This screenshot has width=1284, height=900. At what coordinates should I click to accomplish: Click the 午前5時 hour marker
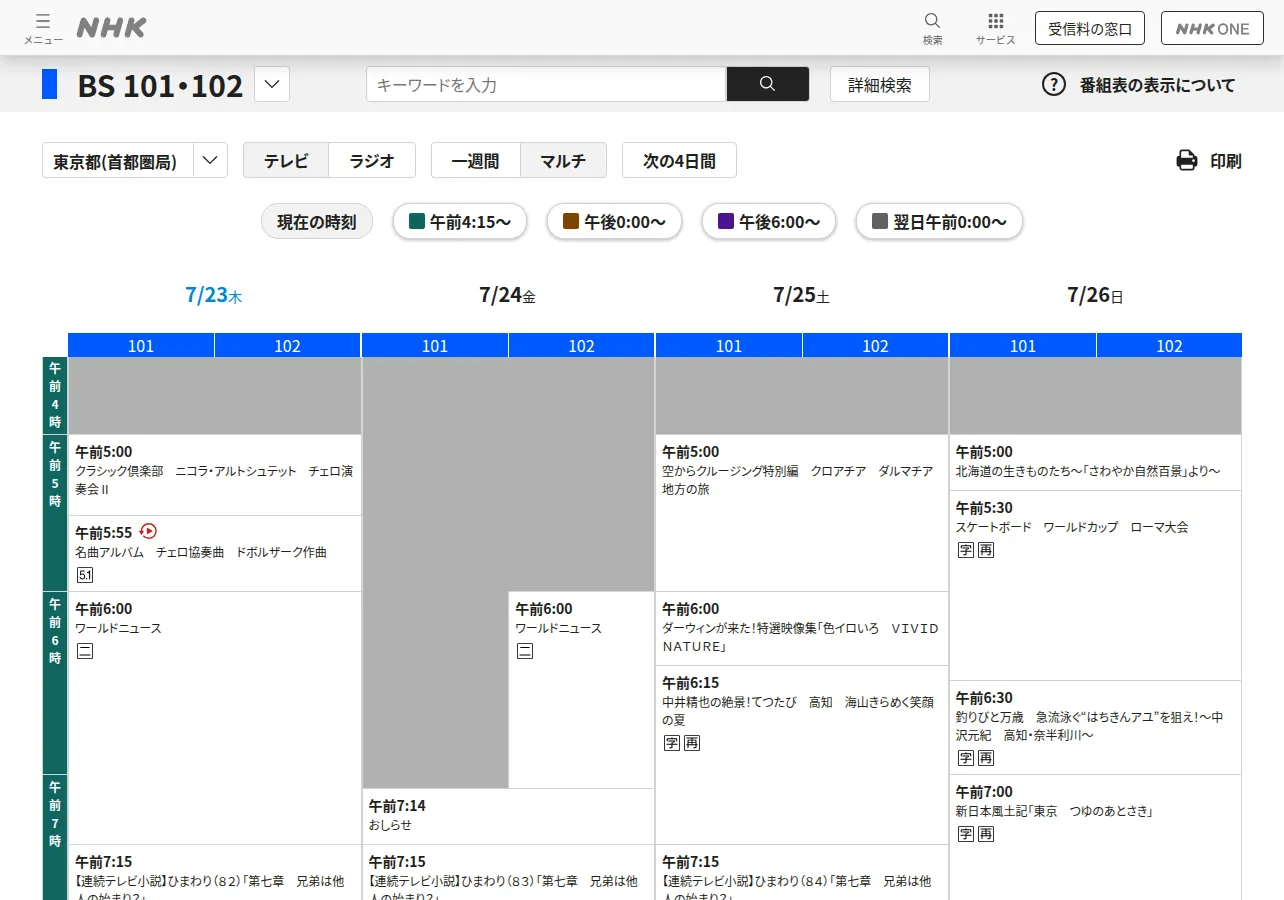tap(55, 512)
